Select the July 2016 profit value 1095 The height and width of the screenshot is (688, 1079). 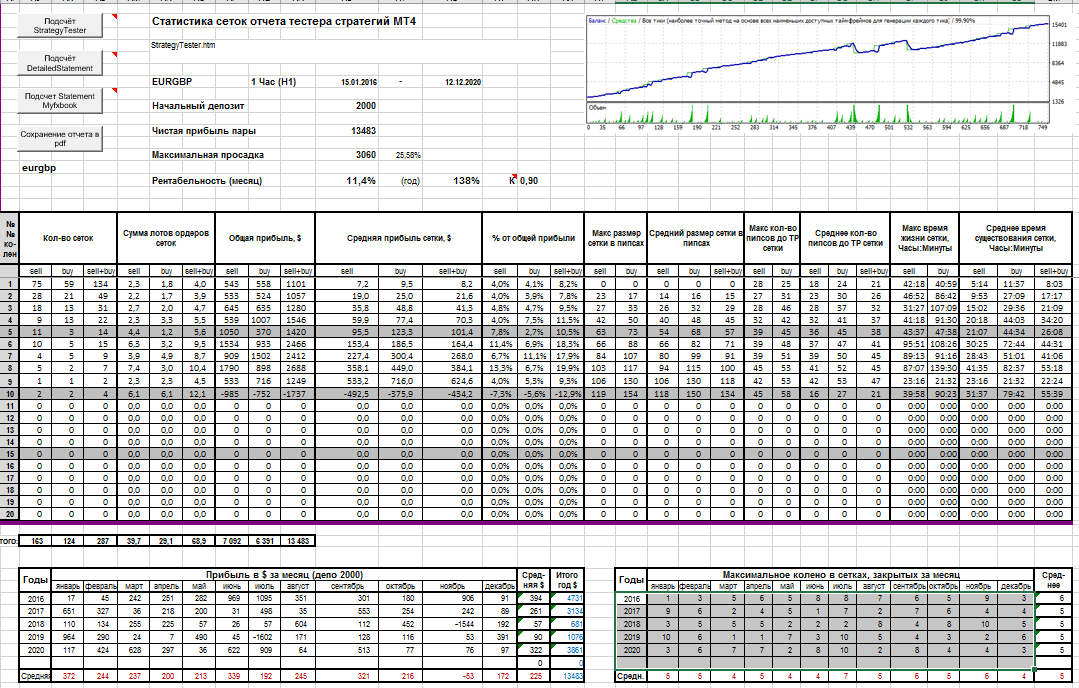pos(264,599)
